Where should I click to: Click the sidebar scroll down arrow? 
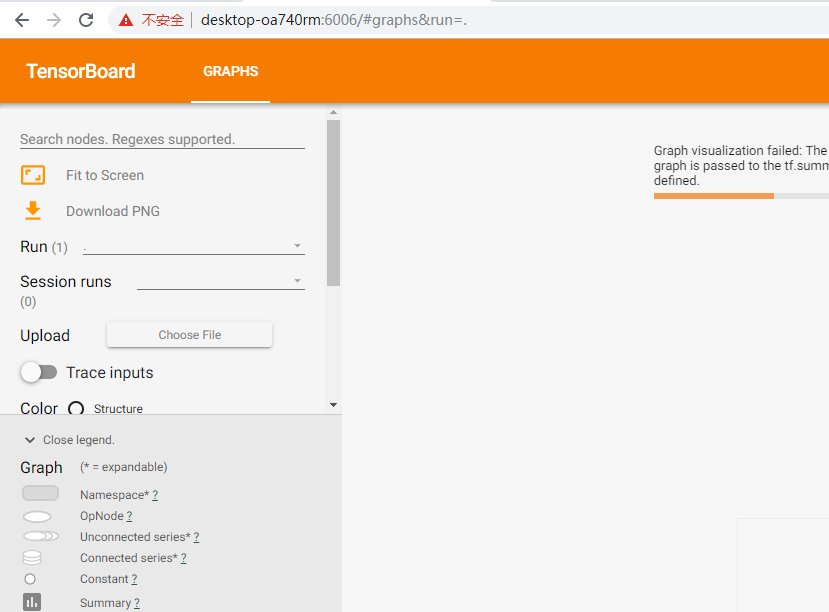click(x=333, y=405)
